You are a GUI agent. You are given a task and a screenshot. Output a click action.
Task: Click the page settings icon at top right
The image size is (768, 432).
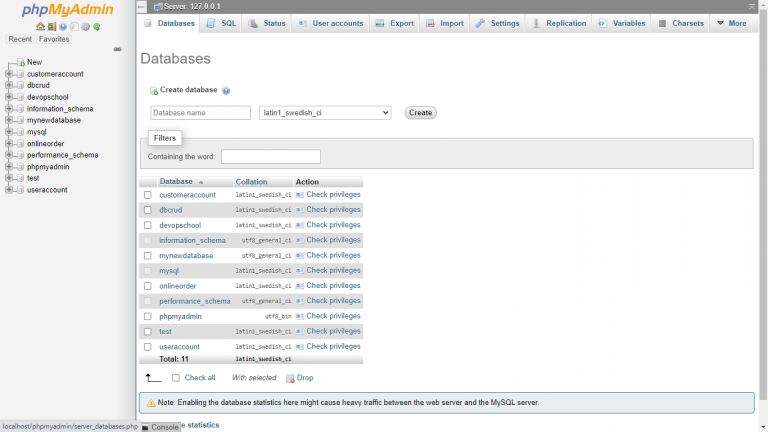(752, 6)
